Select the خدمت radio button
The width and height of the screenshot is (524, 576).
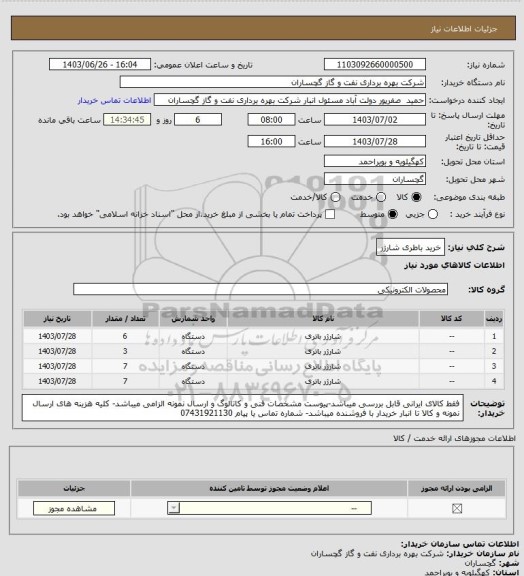pos(381,197)
